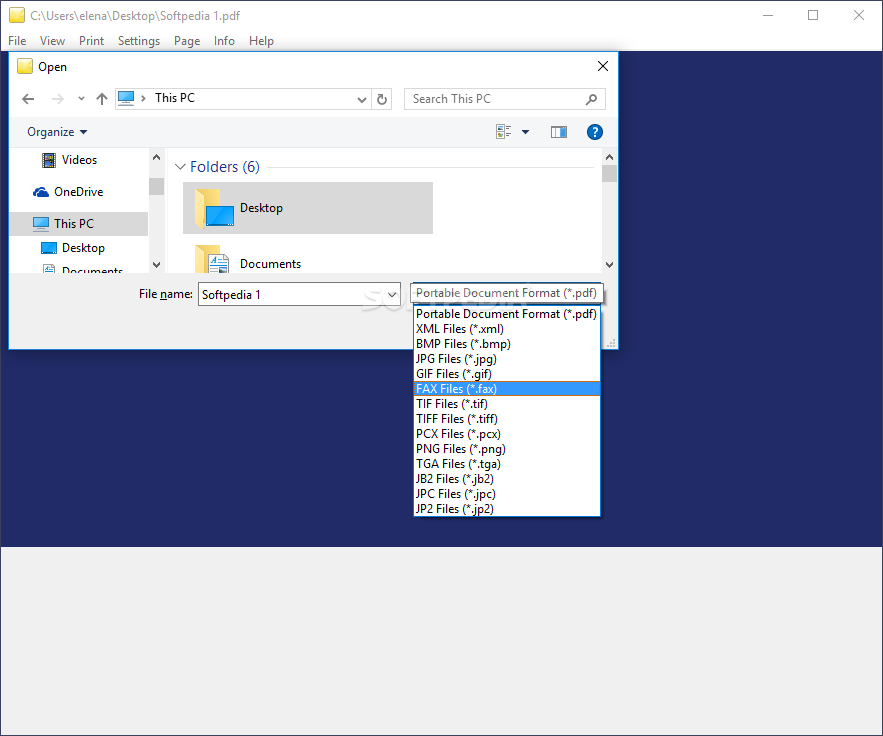Choose GIF Files (*.gif)
This screenshot has width=883, height=736.
(507, 374)
